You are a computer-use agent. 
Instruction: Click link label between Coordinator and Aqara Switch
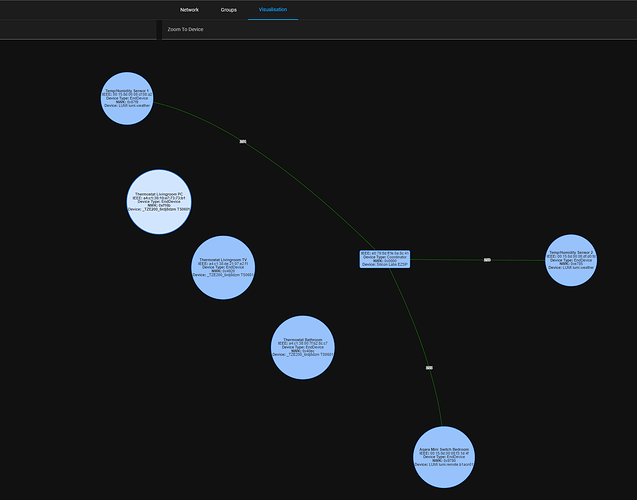[428, 368]
